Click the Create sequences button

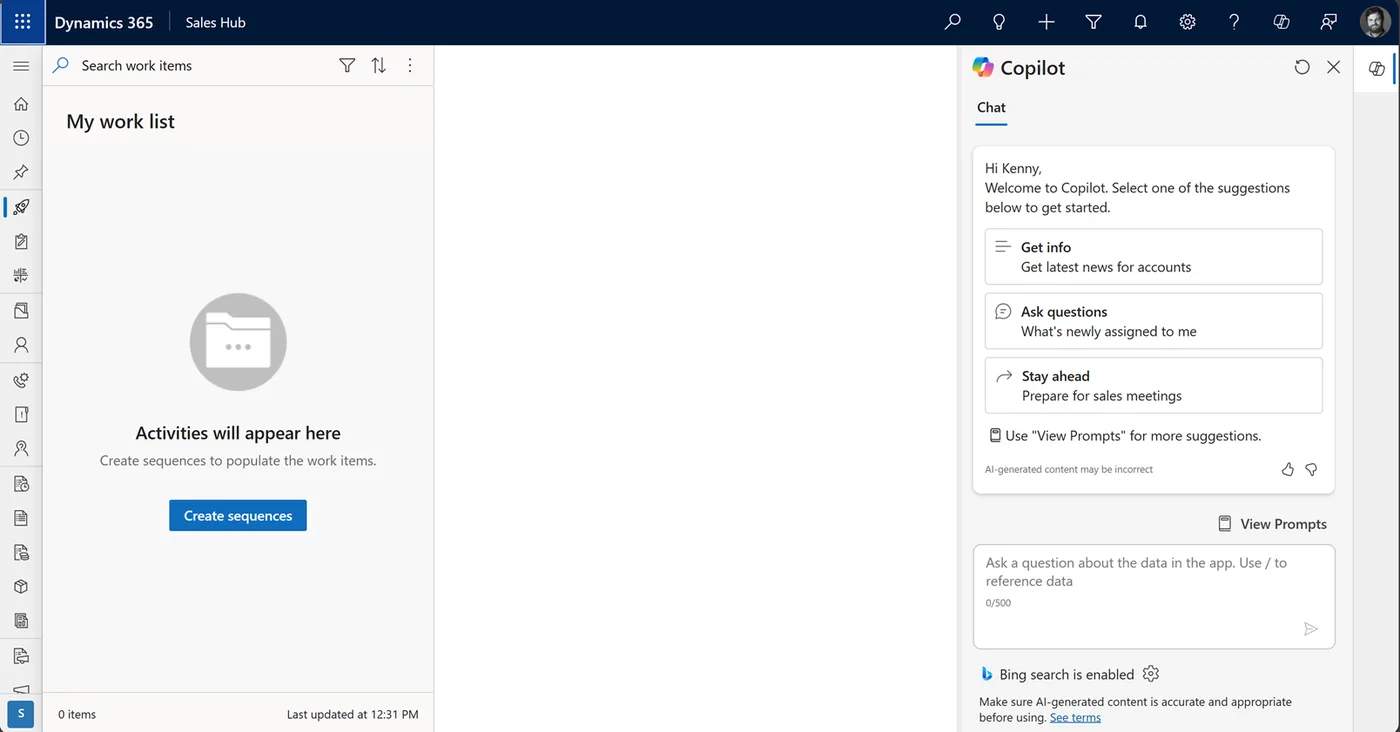[238, 516]
